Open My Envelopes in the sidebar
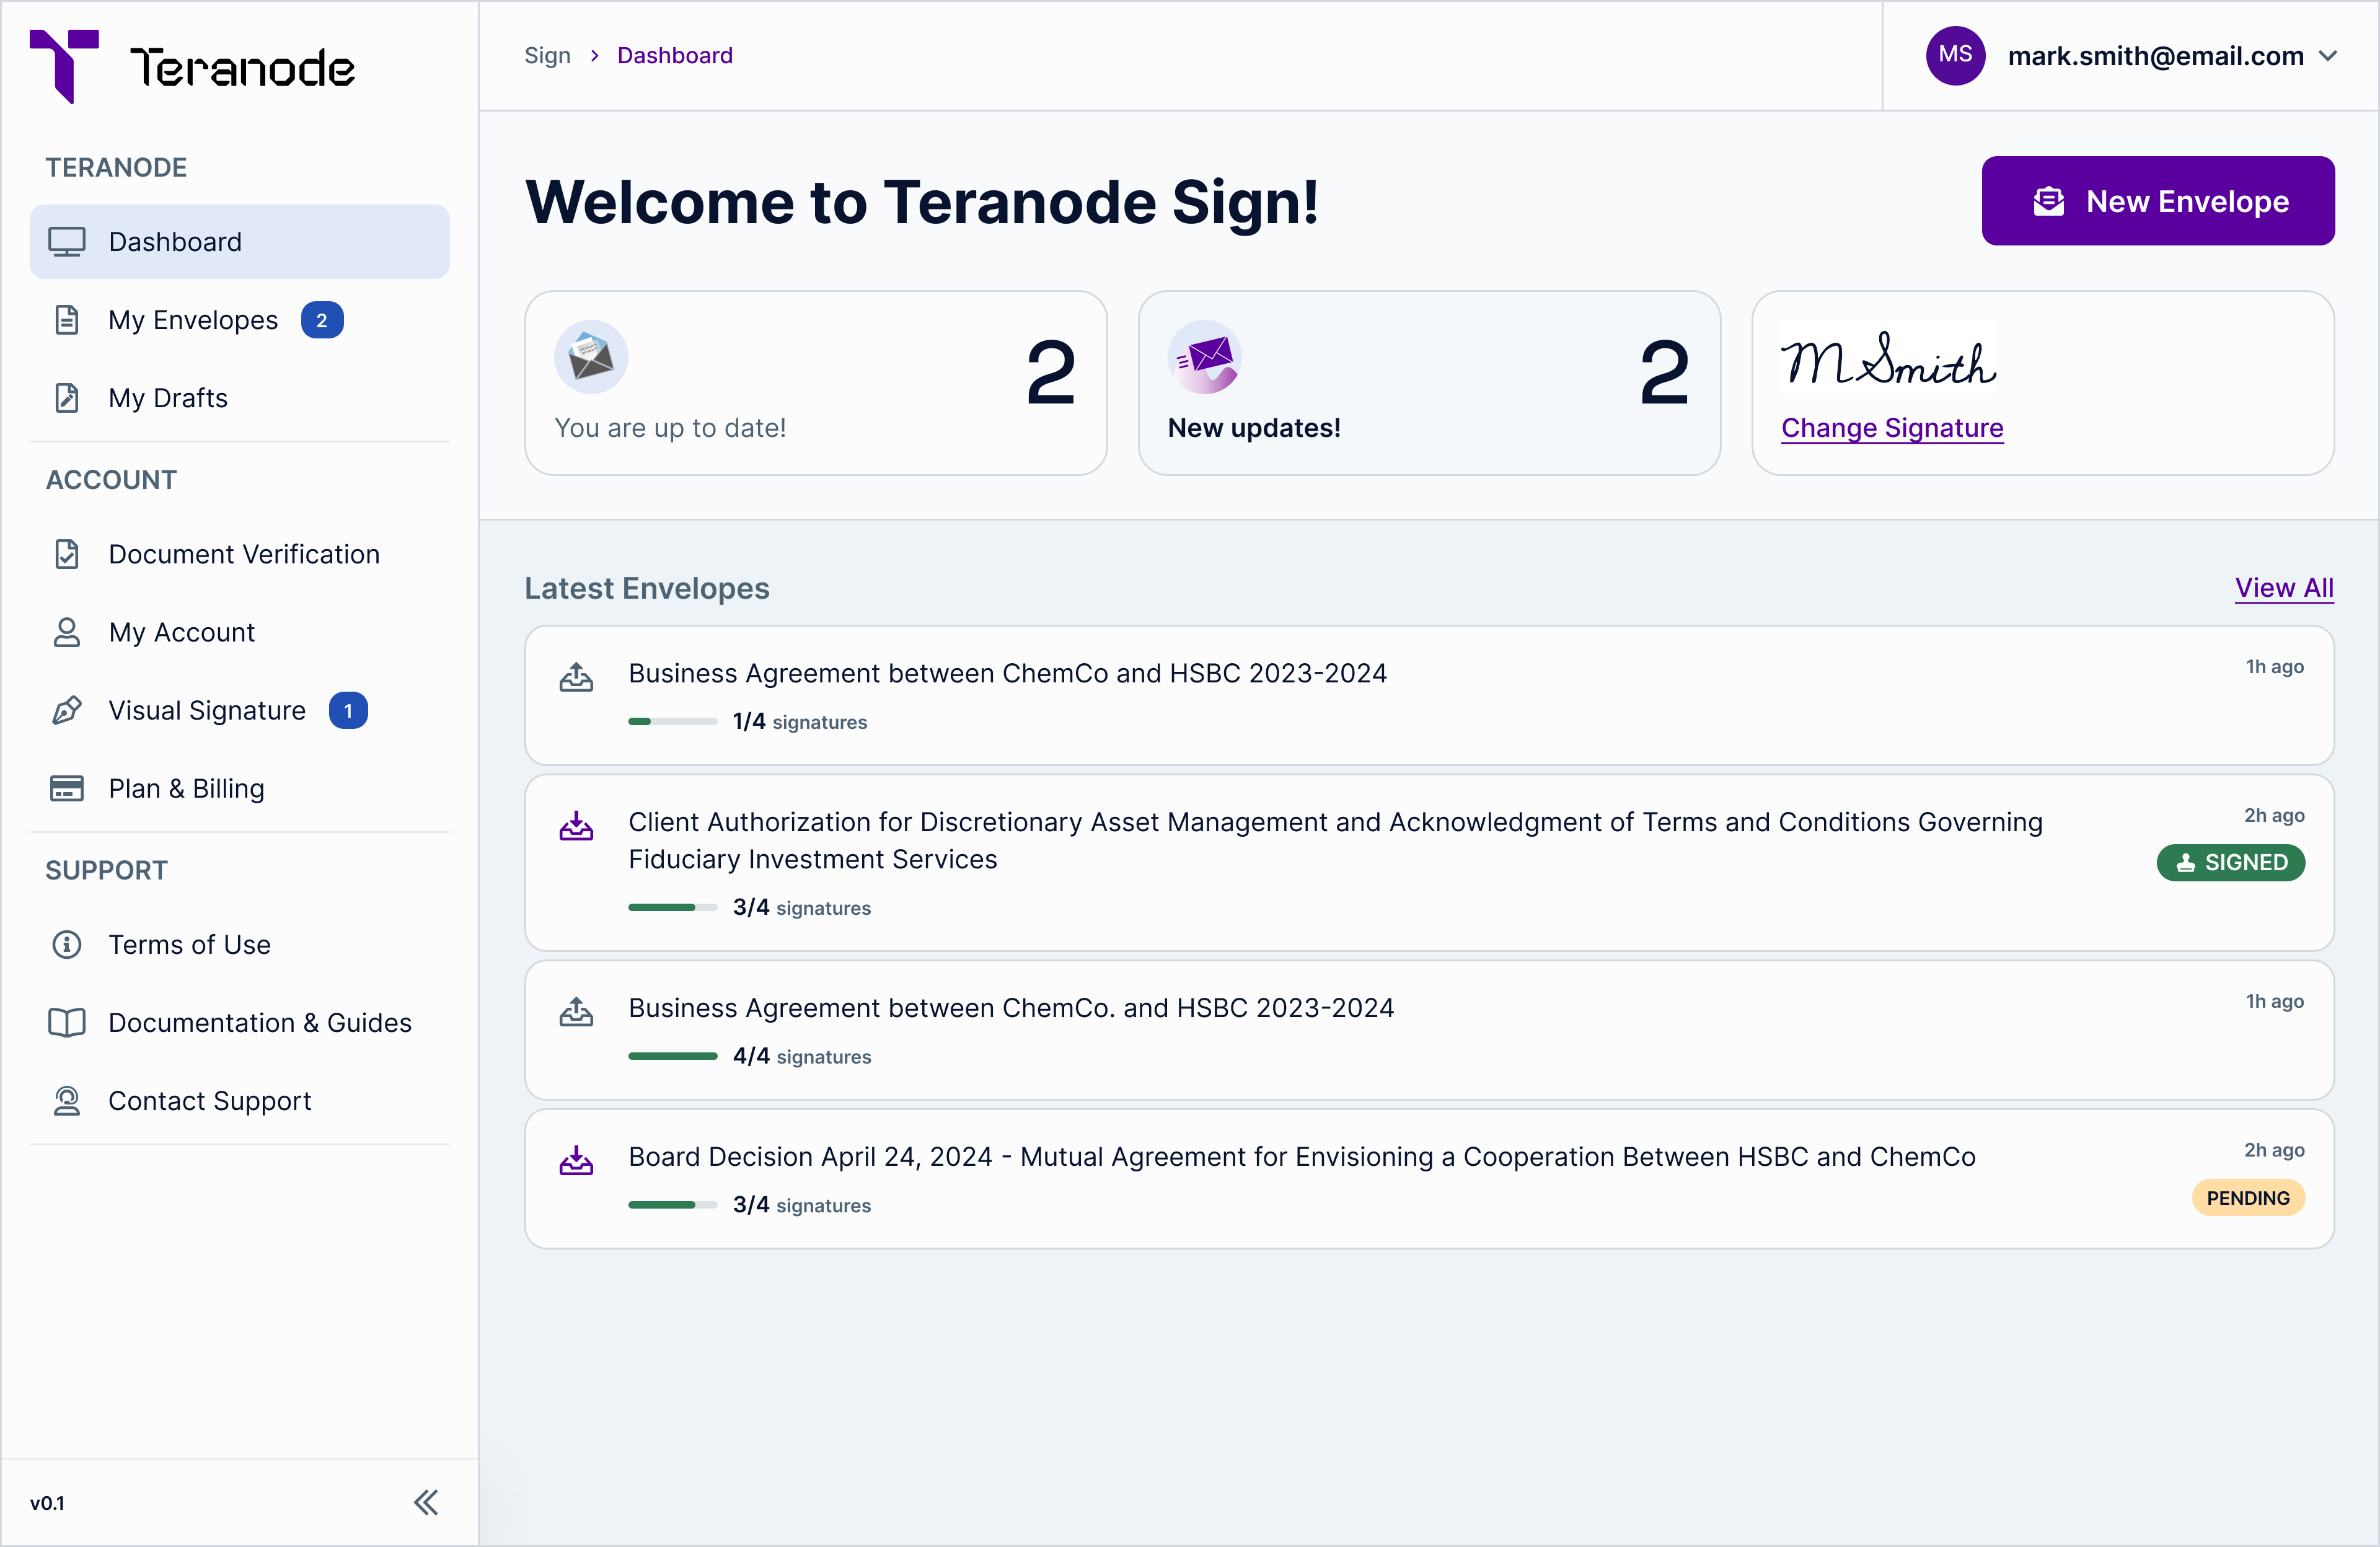2380x1547 pixels. tap(193, 320)
